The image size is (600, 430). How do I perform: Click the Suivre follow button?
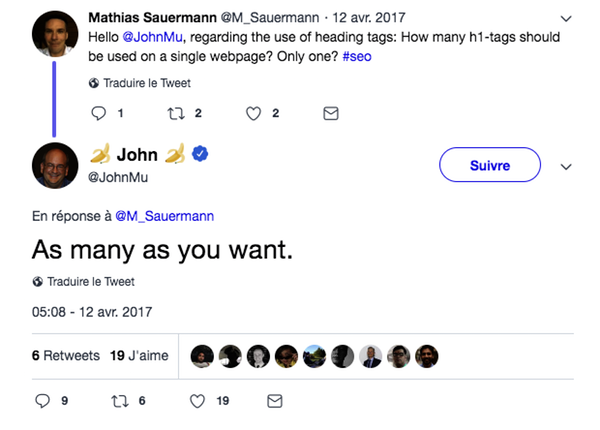click(x=490, y=165)
